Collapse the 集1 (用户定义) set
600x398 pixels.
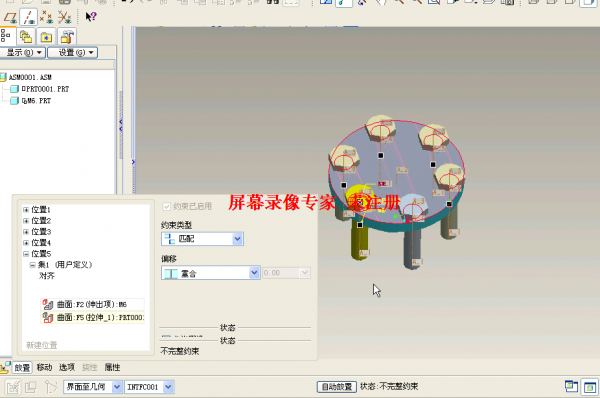pos(33,265)
